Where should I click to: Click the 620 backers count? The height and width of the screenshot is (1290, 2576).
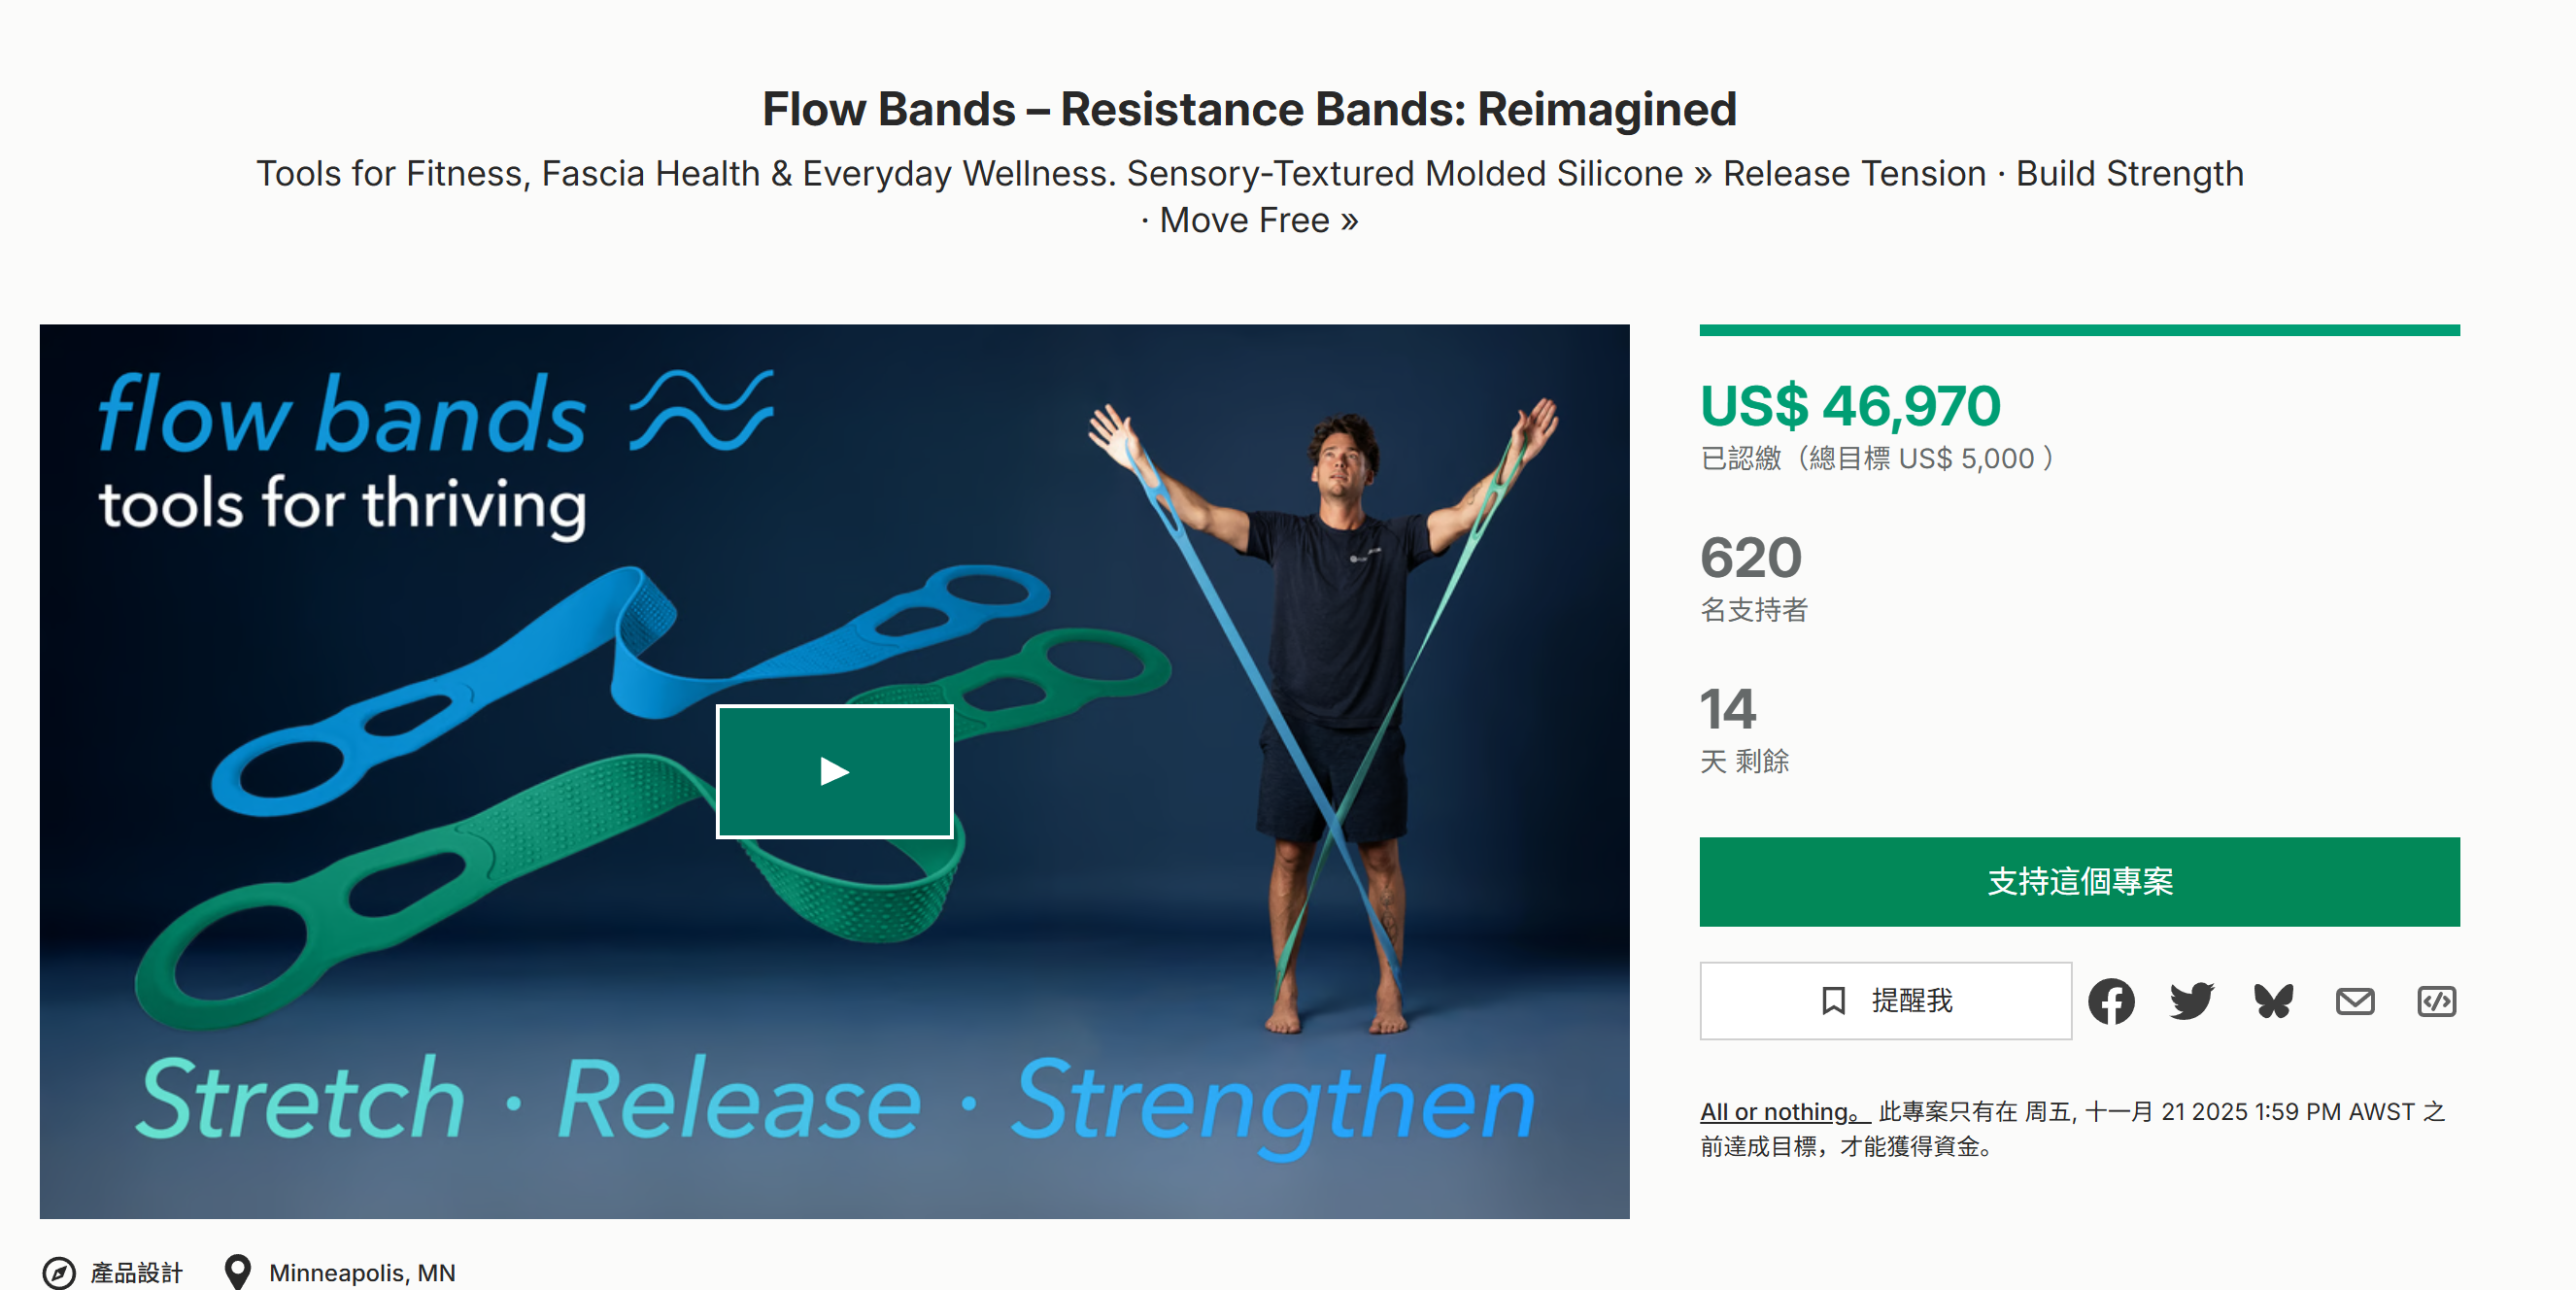1751,558
